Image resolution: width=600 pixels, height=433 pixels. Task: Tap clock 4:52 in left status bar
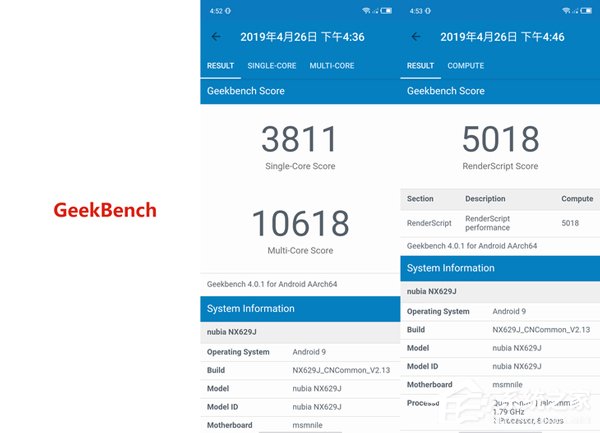coord(216,11)
